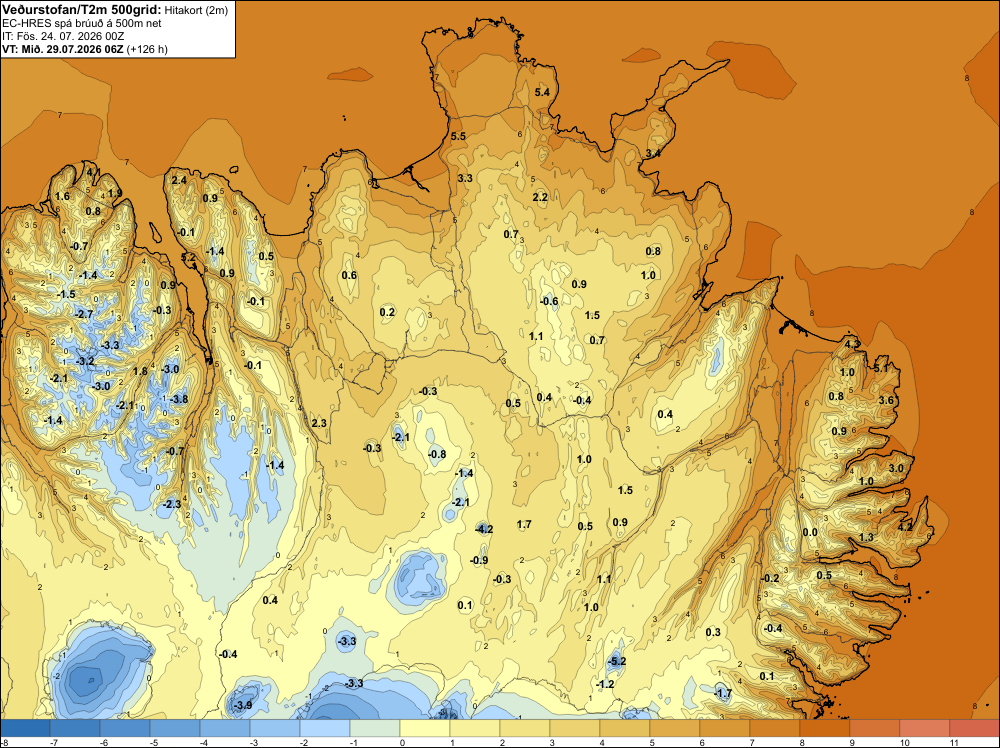Click the 1.8 temperature value
This screenshot has height=748, width=1000.
(x=140, y=372)
